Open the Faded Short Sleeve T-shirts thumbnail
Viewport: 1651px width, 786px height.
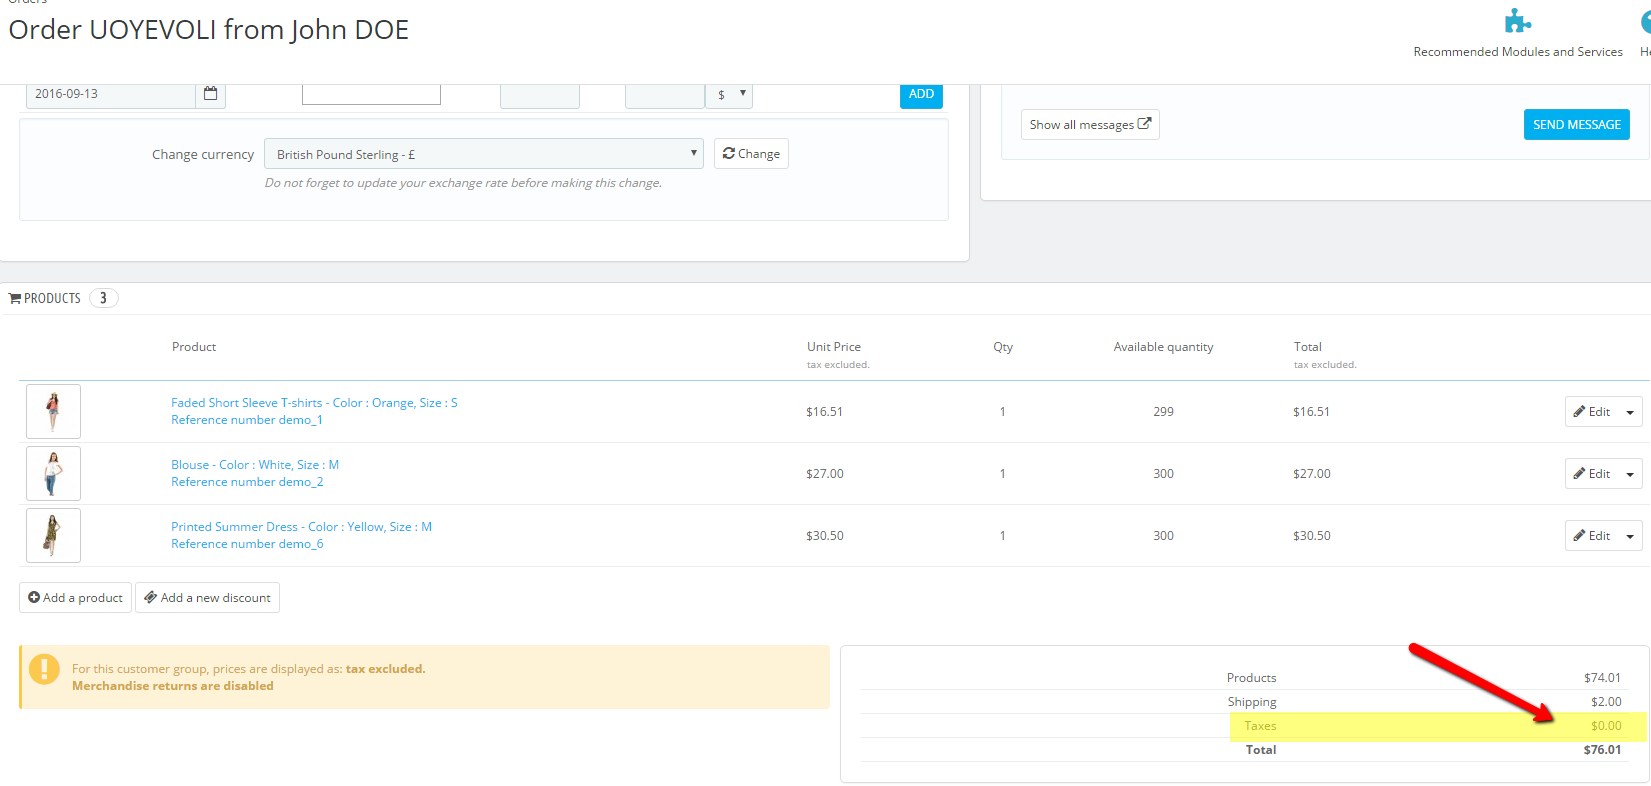point(53,412)
